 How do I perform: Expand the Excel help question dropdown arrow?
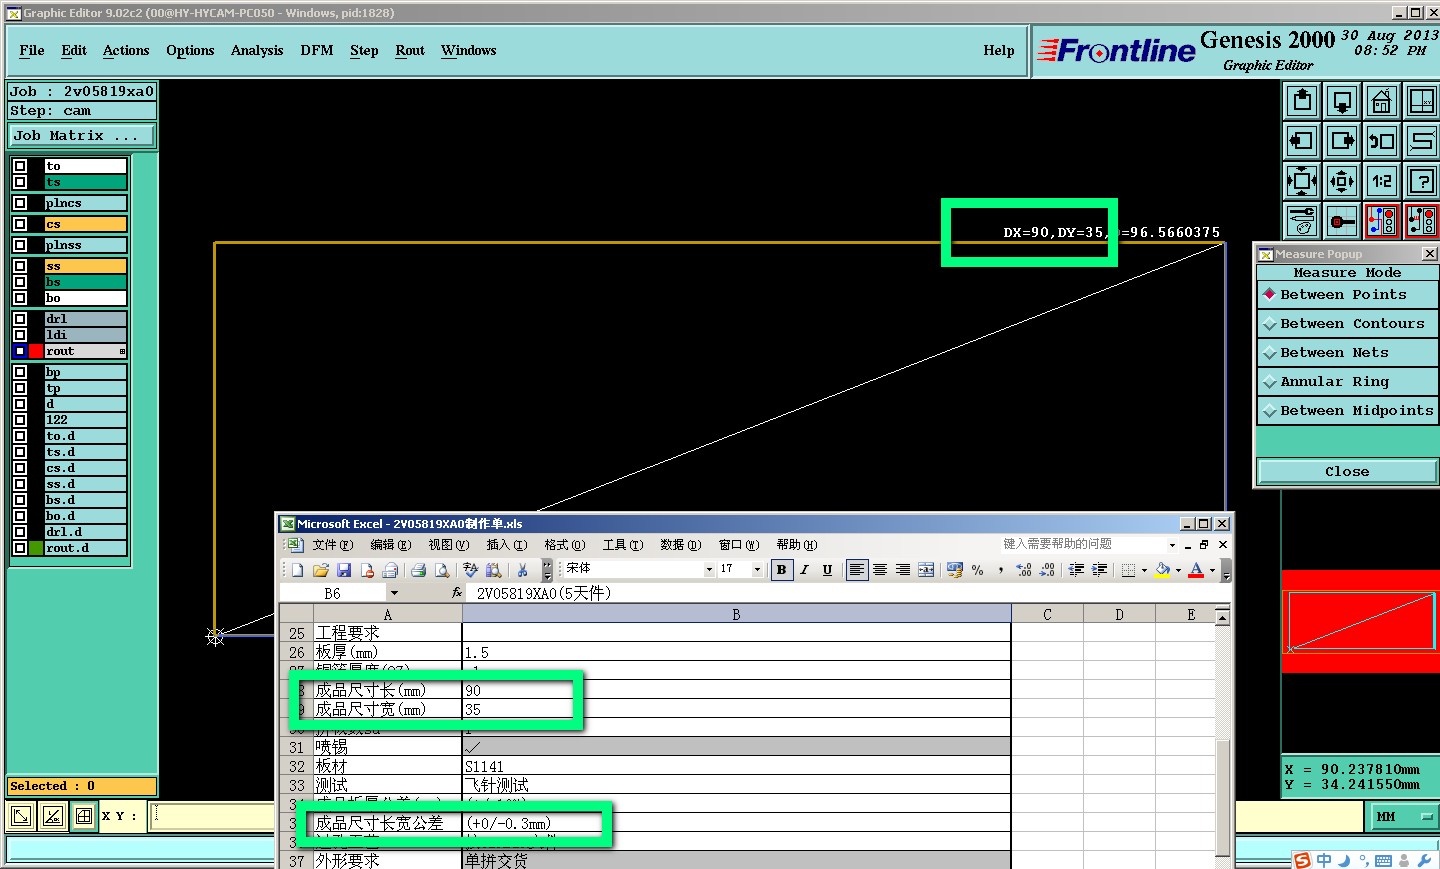[x=1172, y=545]
